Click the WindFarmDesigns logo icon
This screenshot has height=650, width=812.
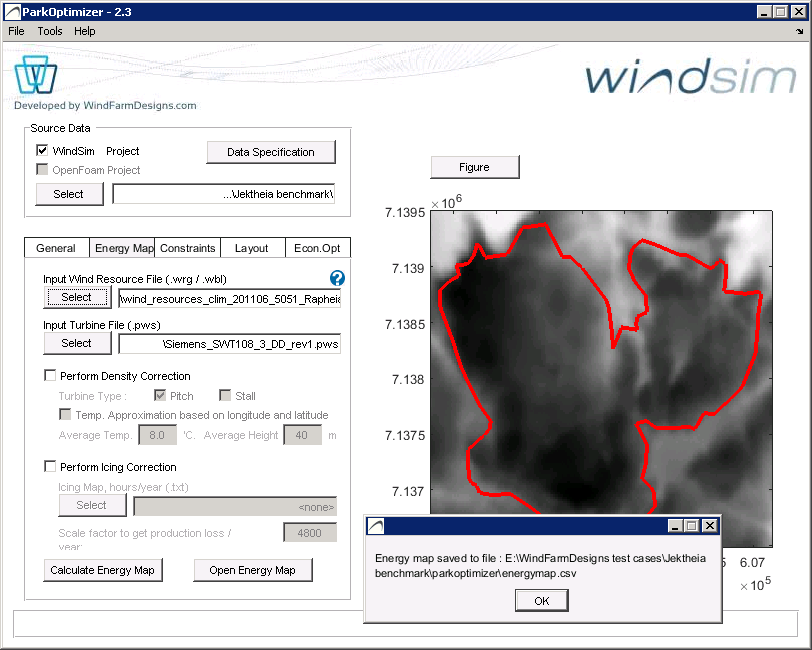tap(35, 75)
